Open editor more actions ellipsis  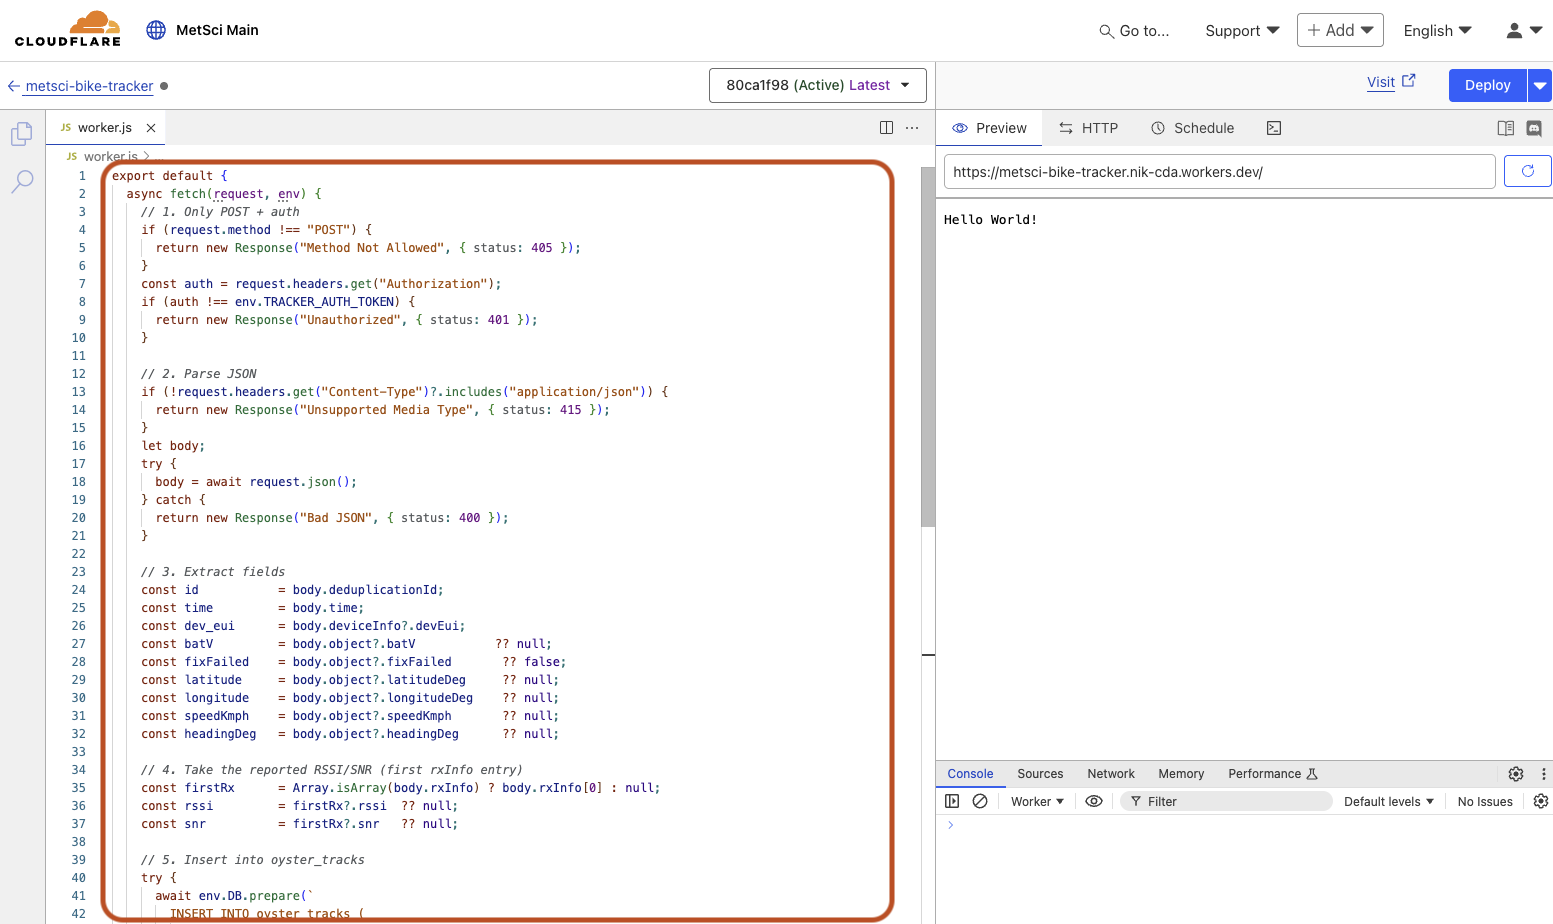point(912,128)
